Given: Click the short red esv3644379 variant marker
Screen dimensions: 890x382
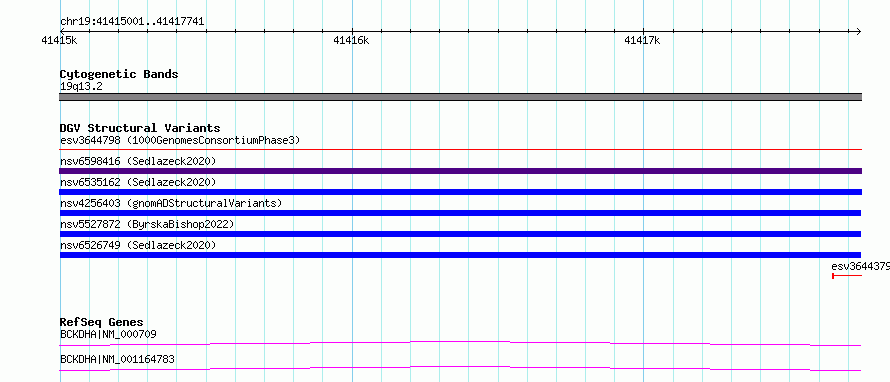Looking at the screenshot, I should click(x=847, y=276).
